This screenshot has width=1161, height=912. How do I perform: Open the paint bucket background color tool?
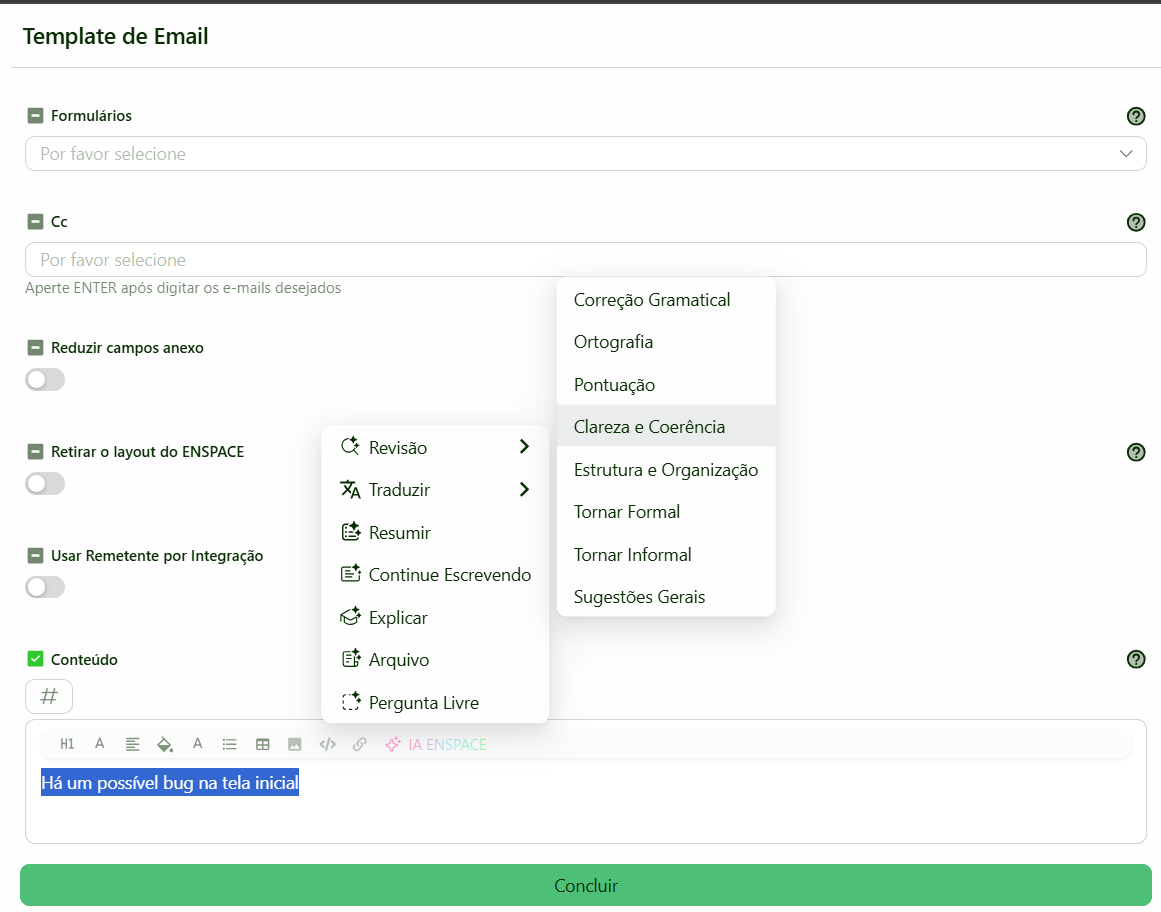[165, 744]
